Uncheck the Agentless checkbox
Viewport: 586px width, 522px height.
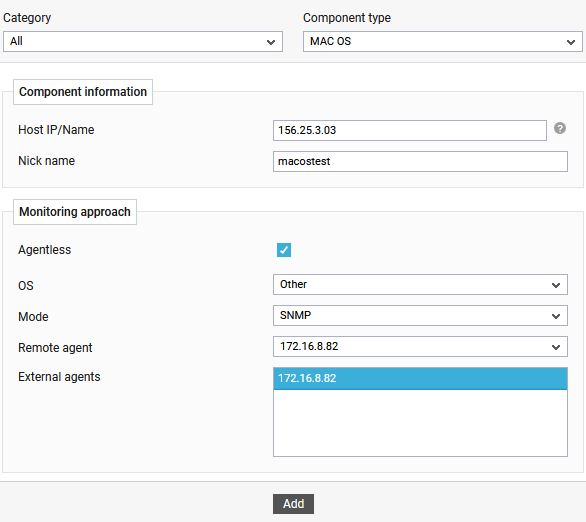pyautogui.click(x=284, y=250)
